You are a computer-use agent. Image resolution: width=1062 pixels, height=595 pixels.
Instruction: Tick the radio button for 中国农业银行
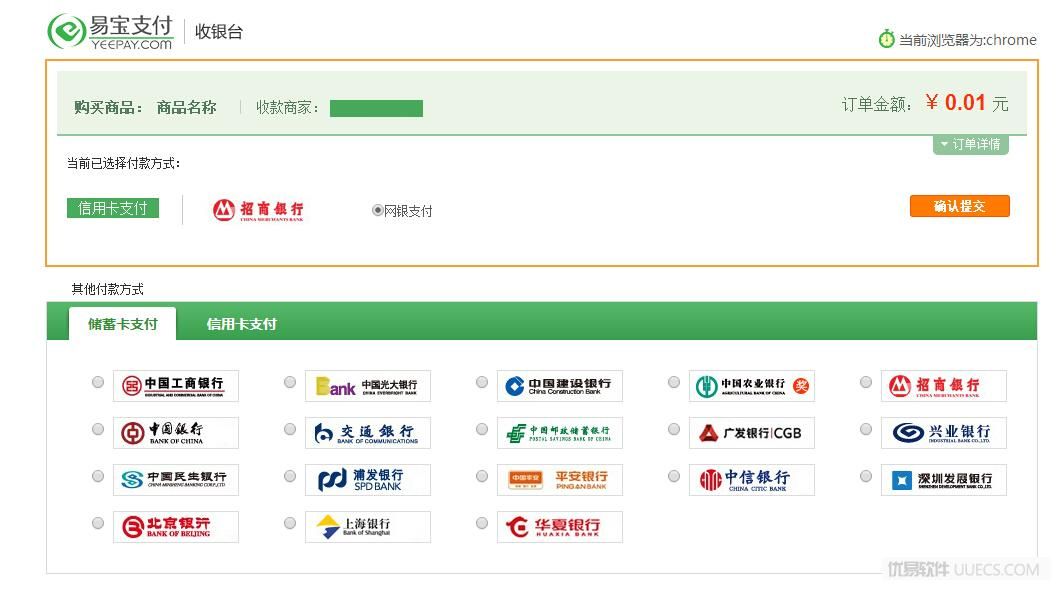point(674,382)
